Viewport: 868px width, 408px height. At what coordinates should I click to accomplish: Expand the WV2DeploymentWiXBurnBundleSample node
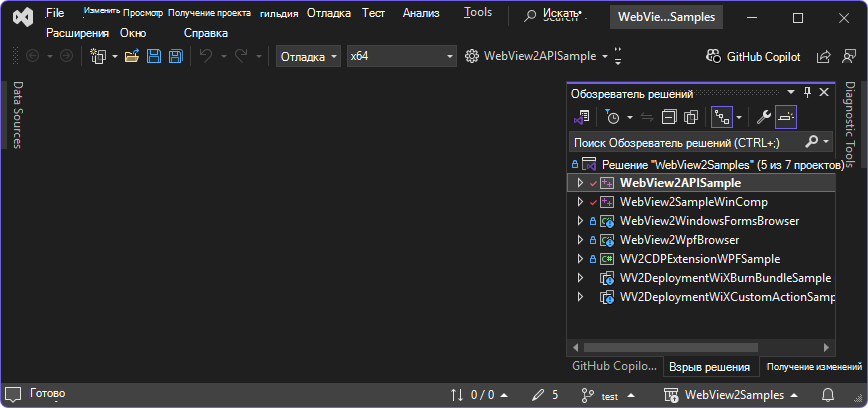580,277
